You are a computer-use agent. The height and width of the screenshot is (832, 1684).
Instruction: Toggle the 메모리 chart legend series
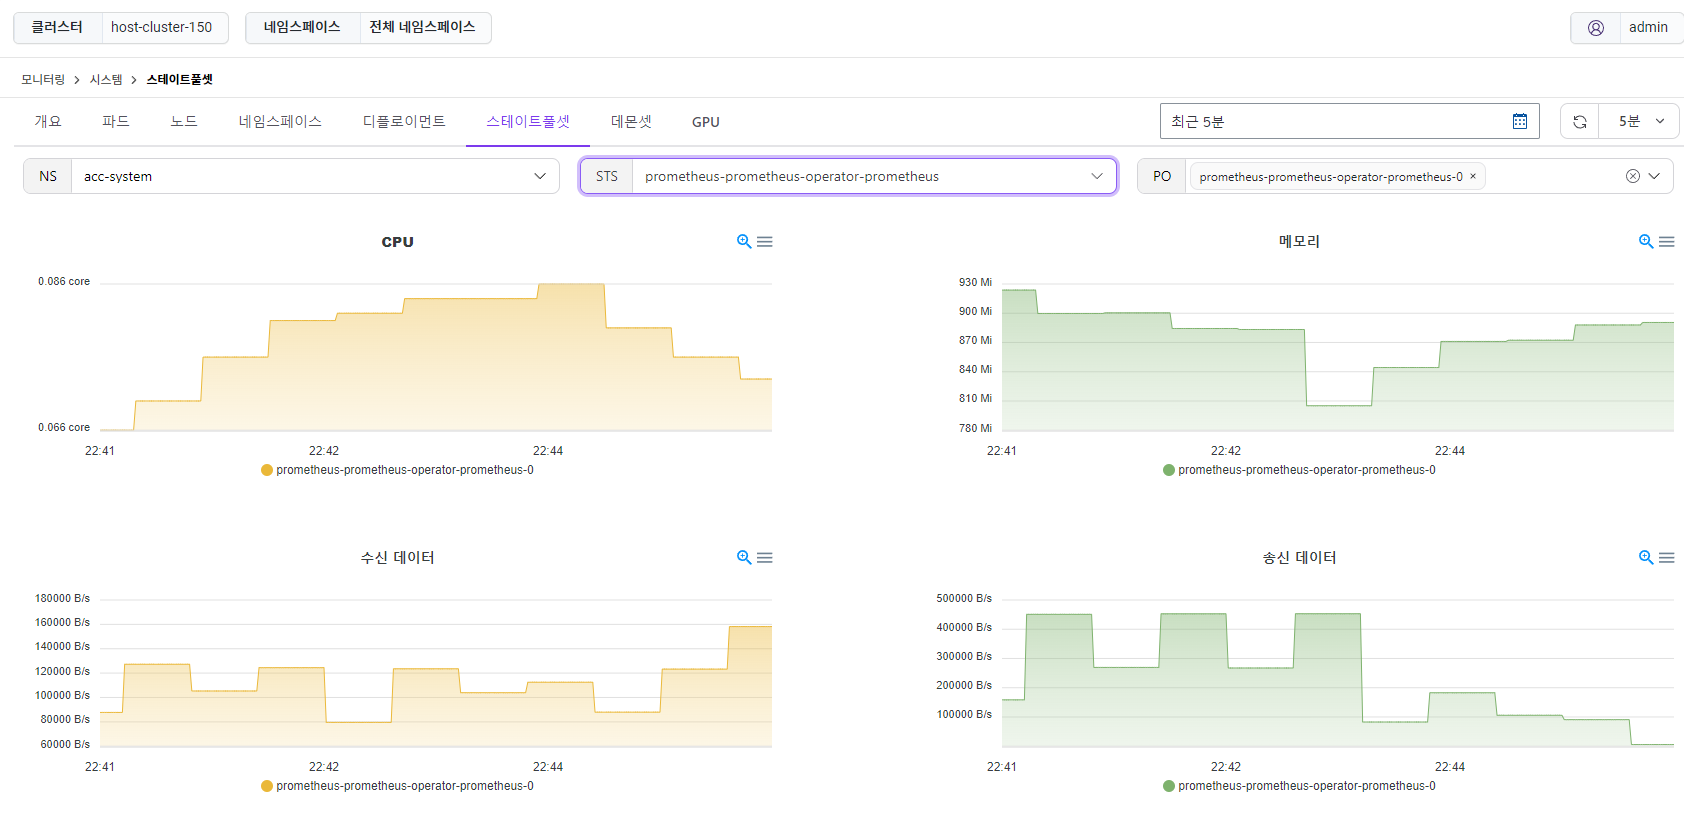pos(1299,470)
